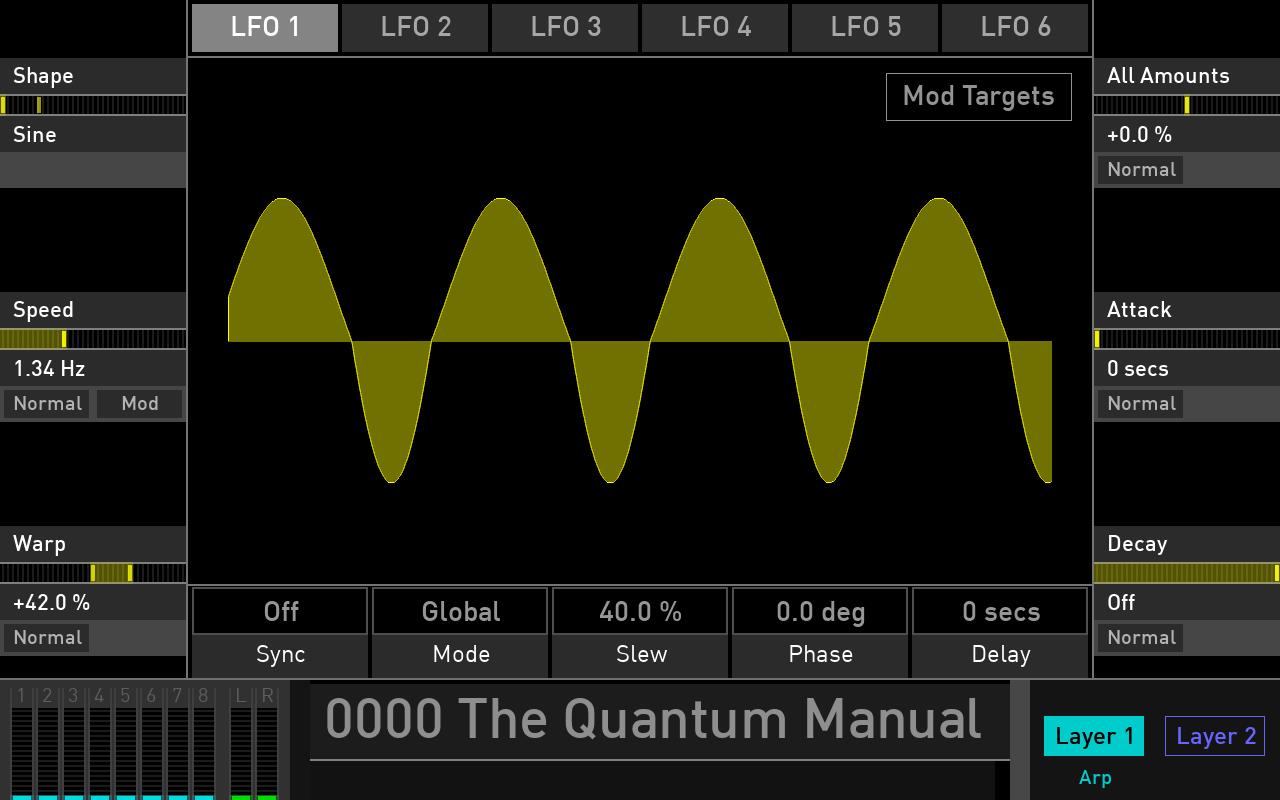Toggle Normal under All Amounts

(1140, 169)
